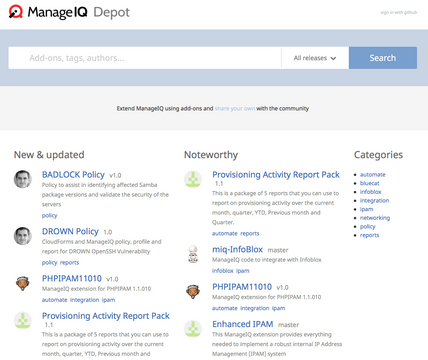
Task: Click Provisioning Activity Report Pack avatar under Noteworthy
Action: (193, 179)
